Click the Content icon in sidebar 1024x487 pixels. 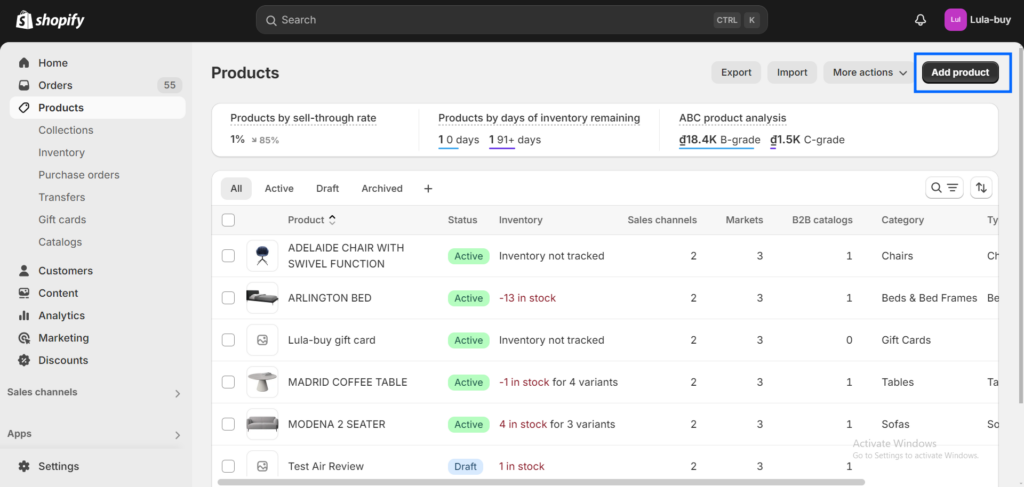(24, 293)
